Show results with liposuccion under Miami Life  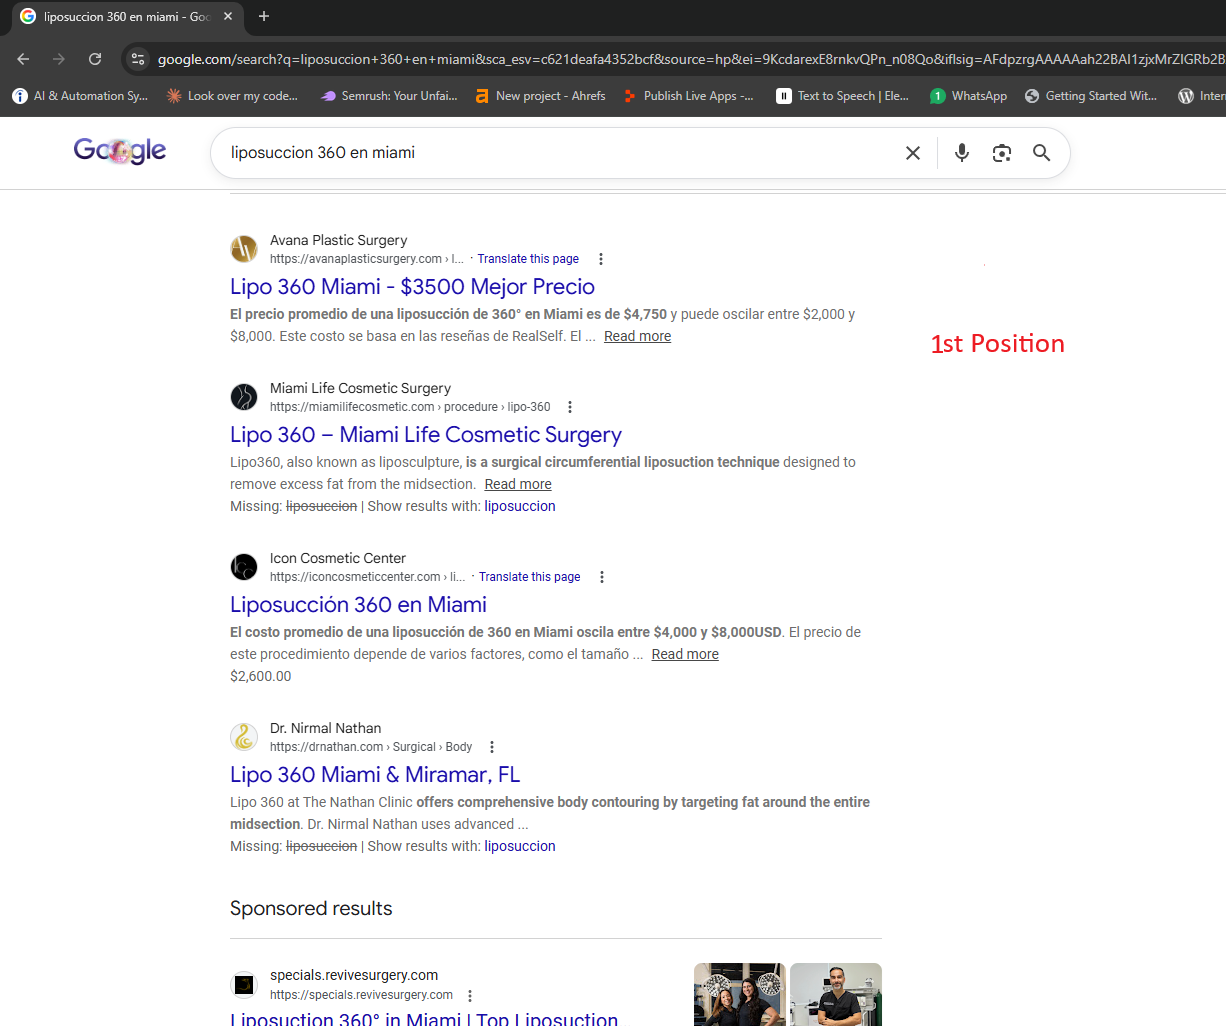(x=520, y=506)
